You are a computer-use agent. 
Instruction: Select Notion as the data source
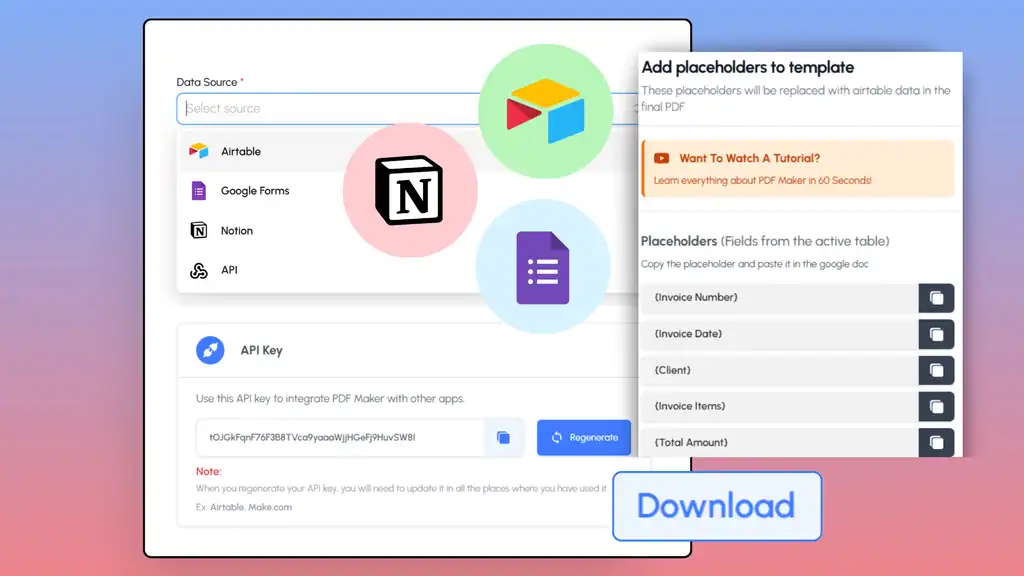(236, 231)
